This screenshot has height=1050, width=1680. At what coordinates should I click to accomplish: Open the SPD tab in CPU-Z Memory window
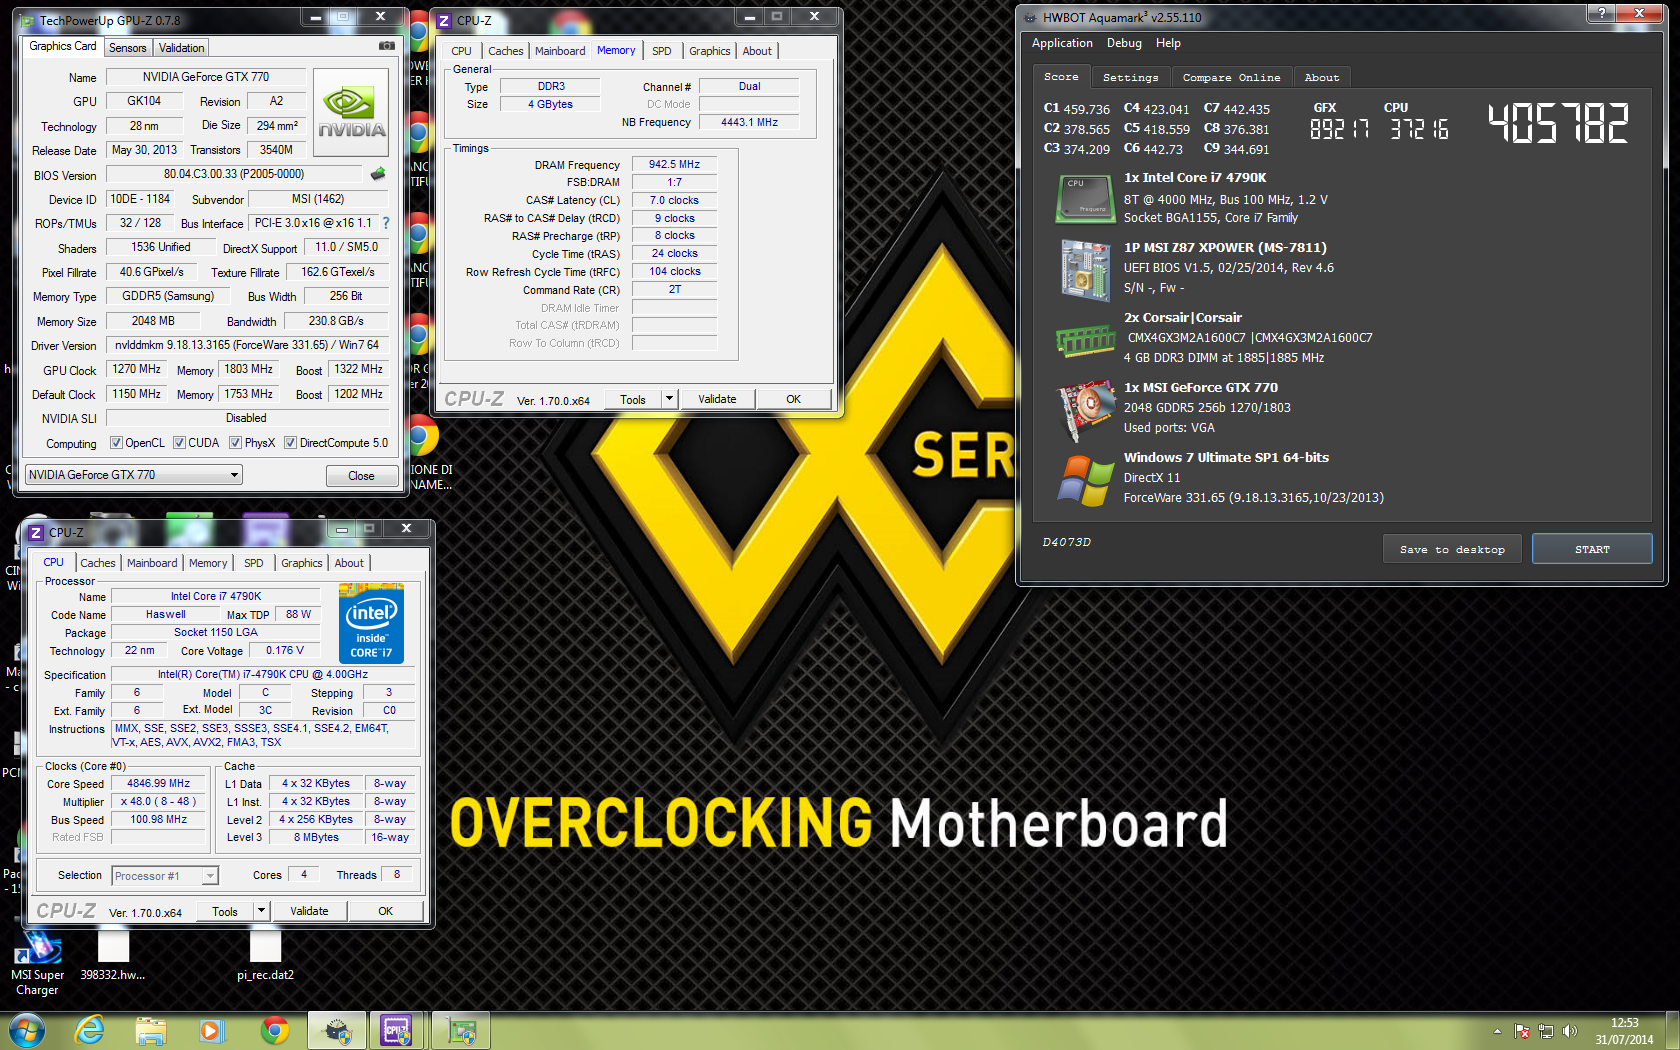pyautogui.click(x=662, y=51)
